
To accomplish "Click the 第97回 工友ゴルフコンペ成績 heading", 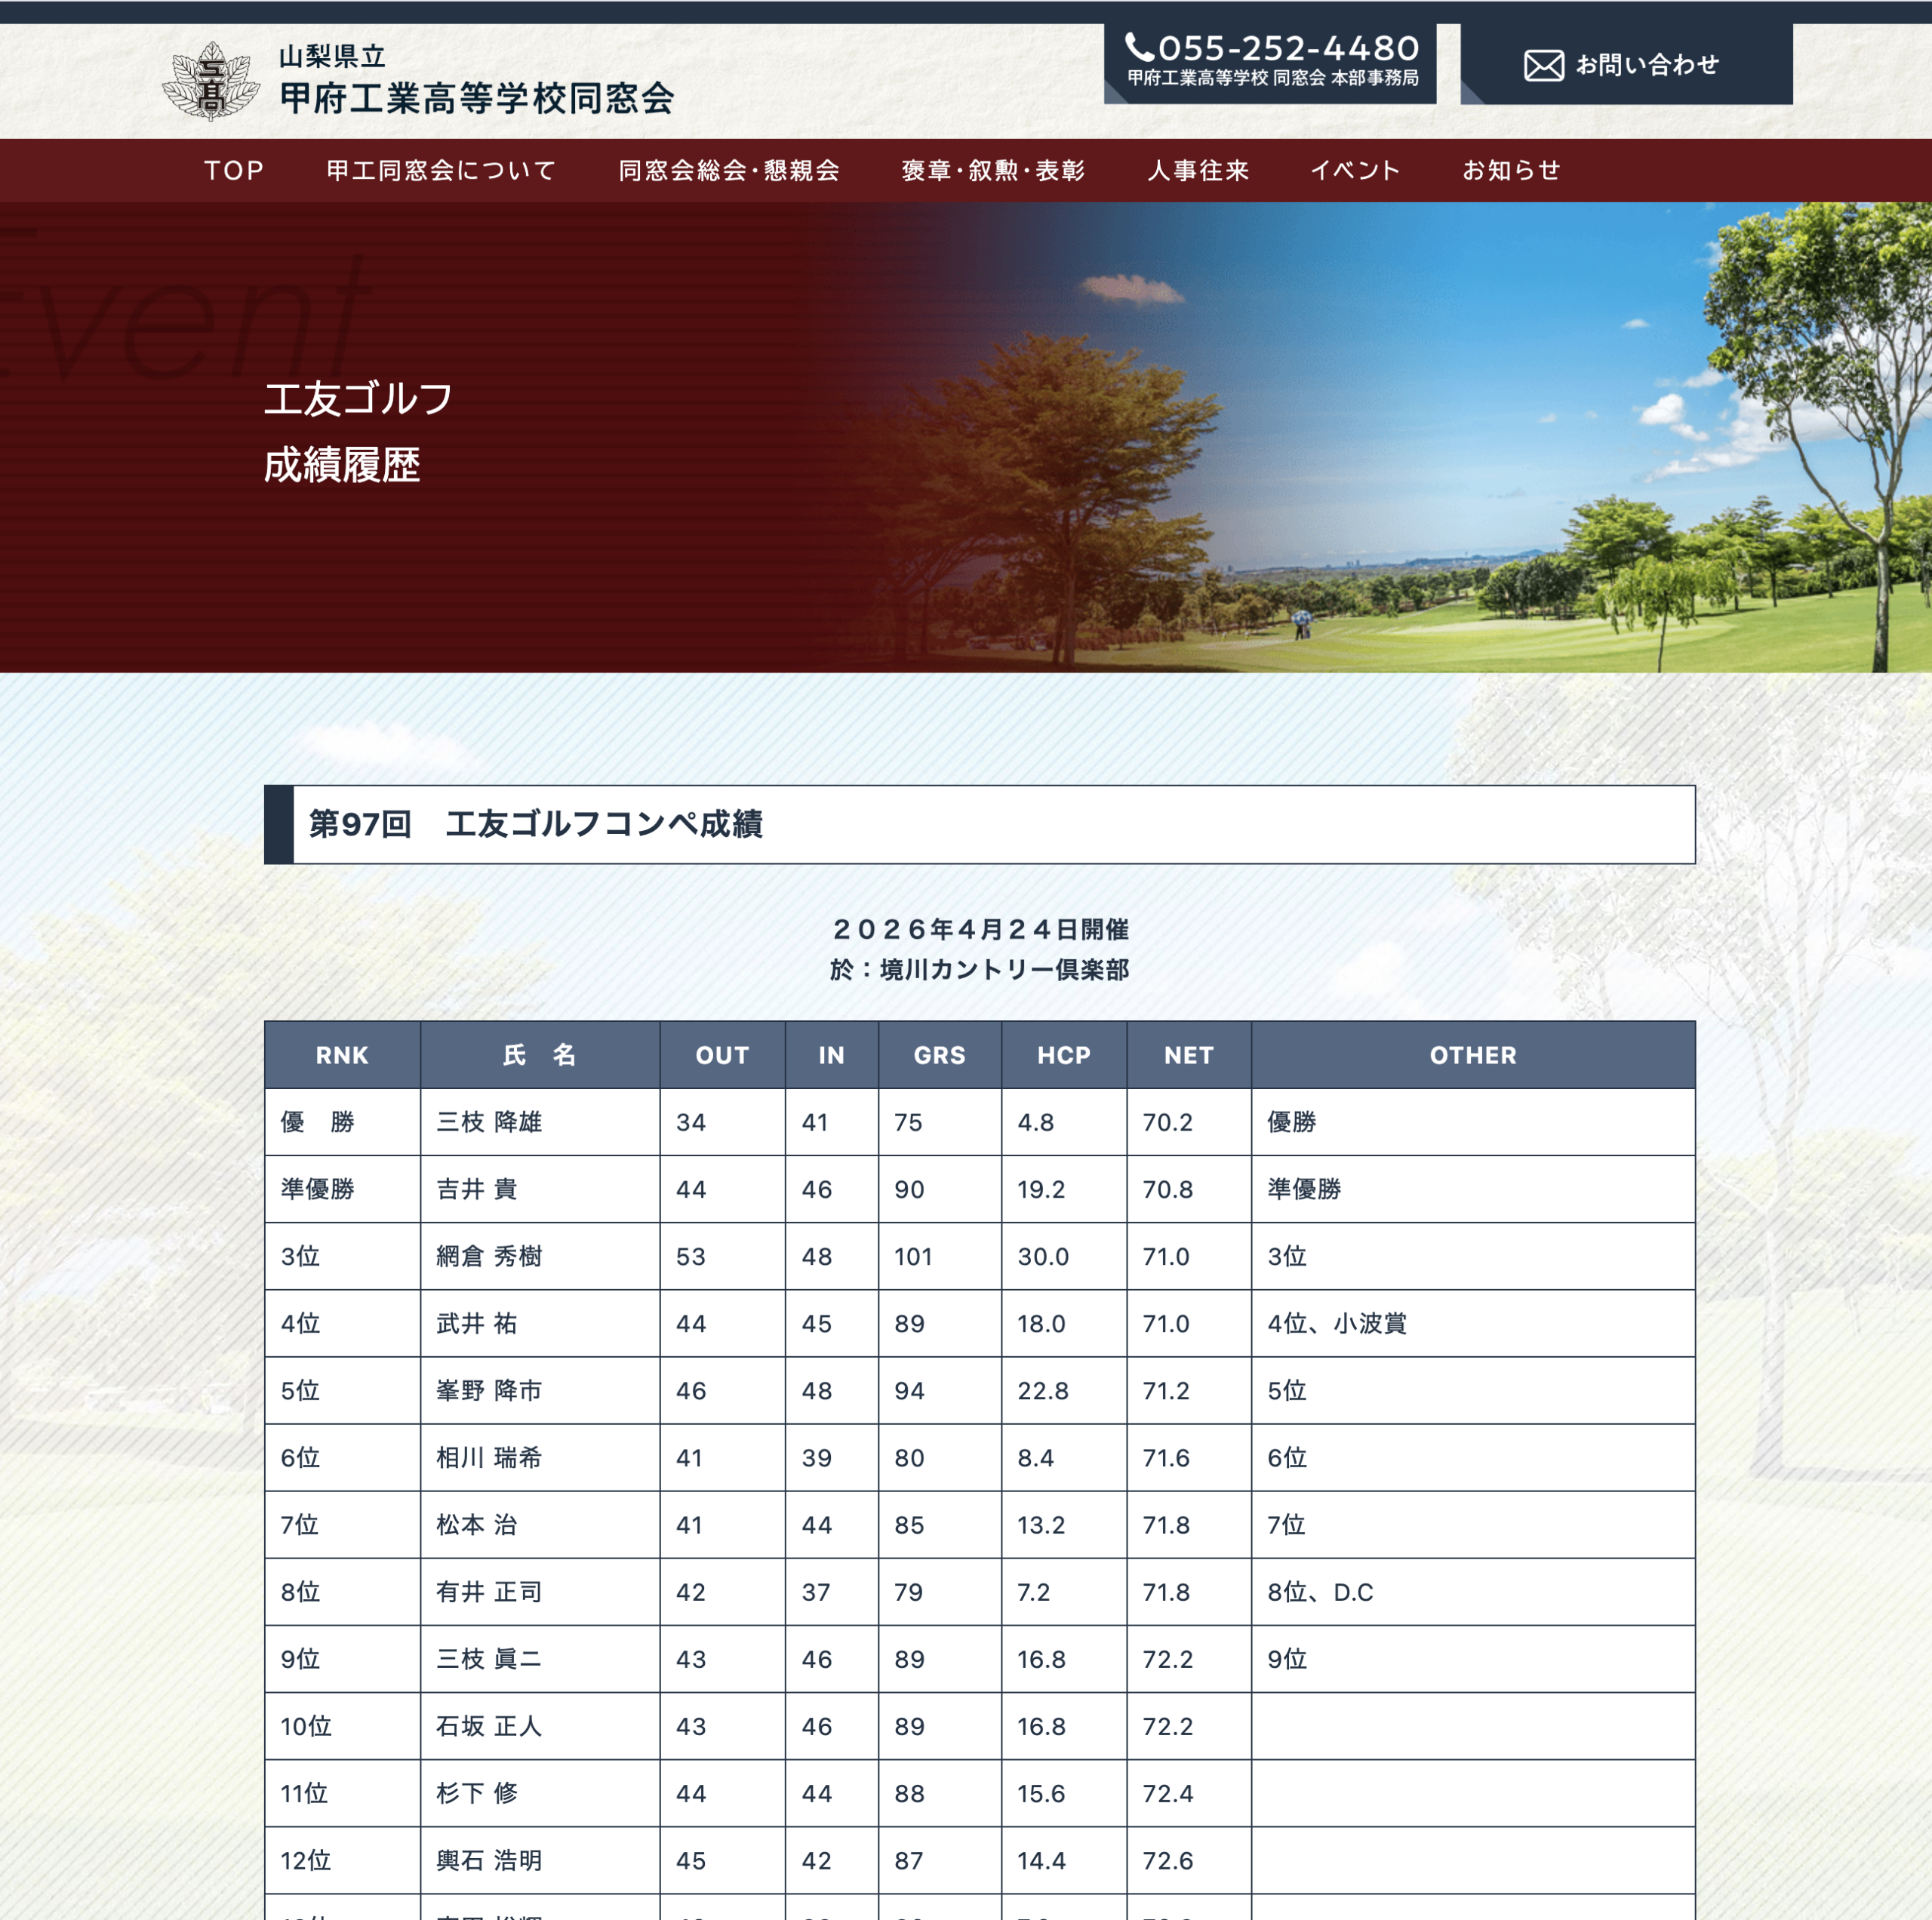I will click(x=536, y=824).
